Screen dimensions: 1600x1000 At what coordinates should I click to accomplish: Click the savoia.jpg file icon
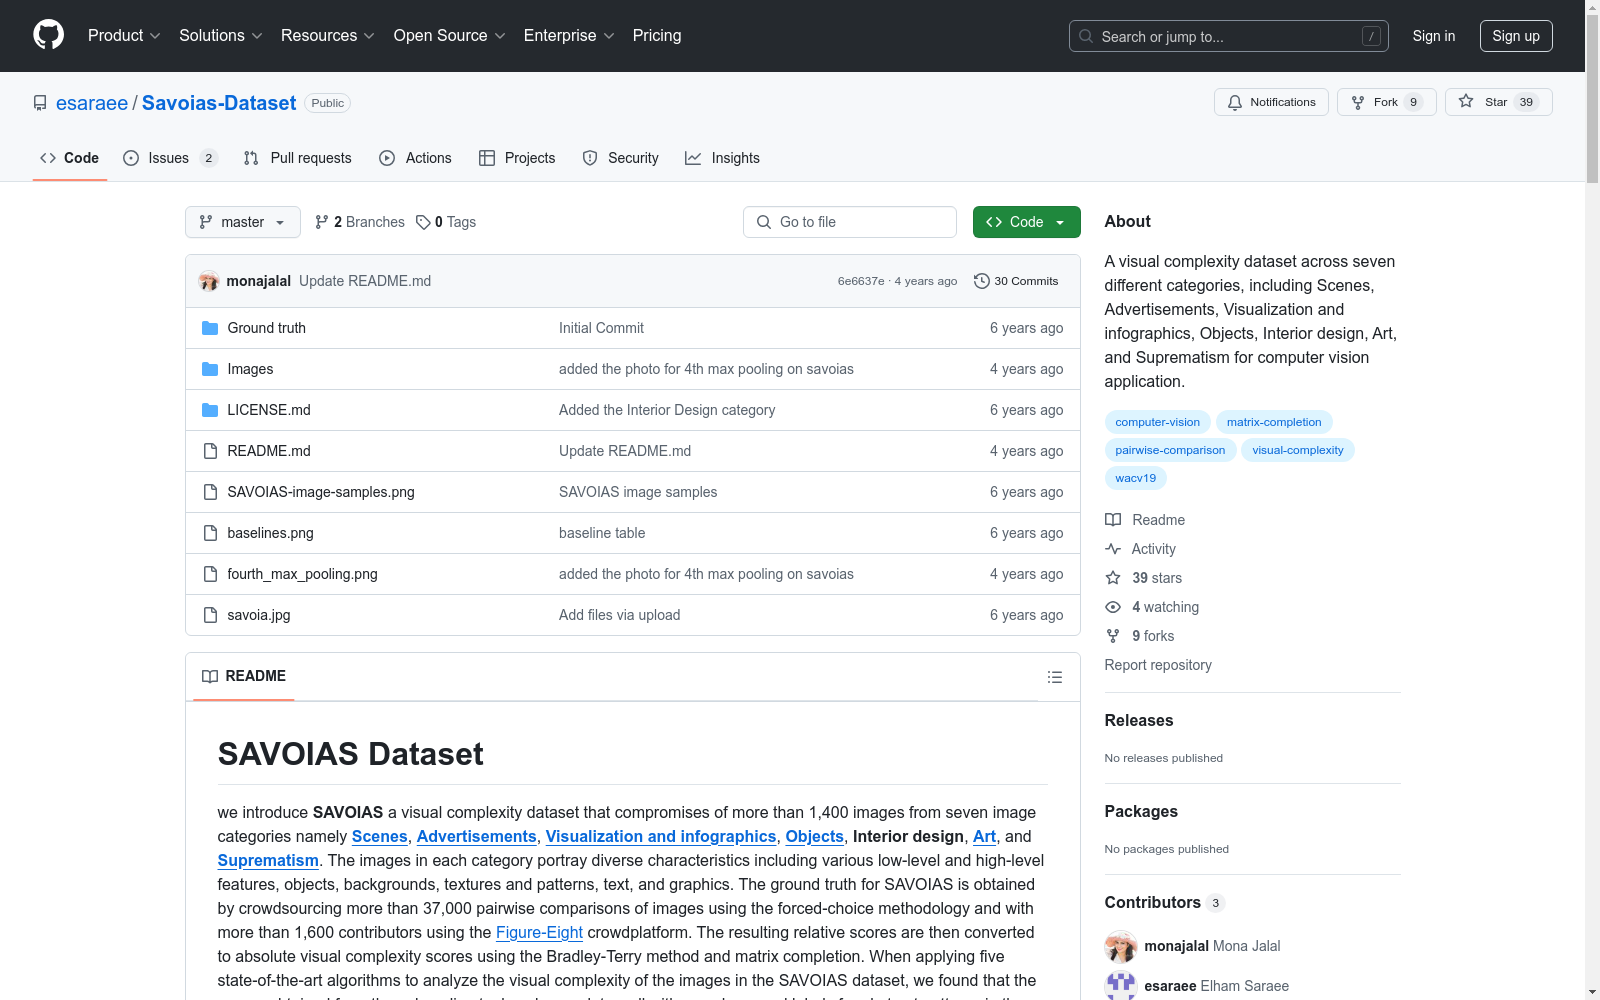coord(210,615)
